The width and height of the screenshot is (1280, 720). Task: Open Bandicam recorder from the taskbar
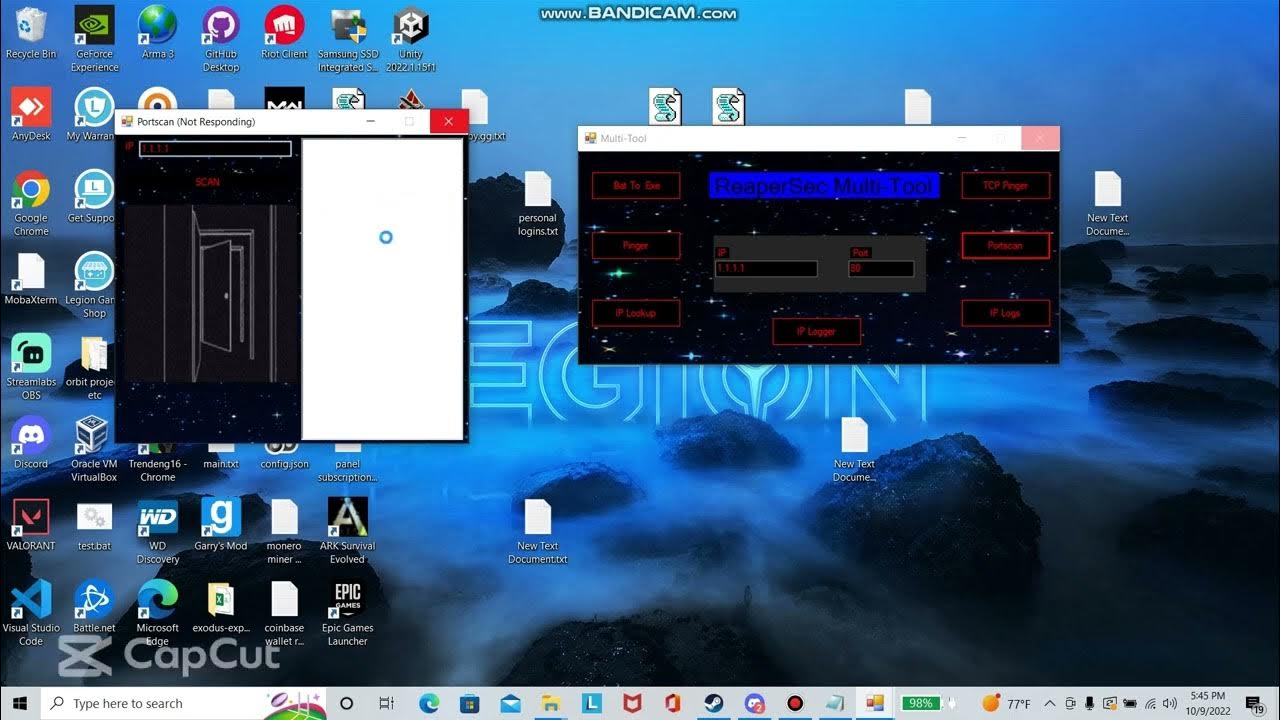pos(795,703)
